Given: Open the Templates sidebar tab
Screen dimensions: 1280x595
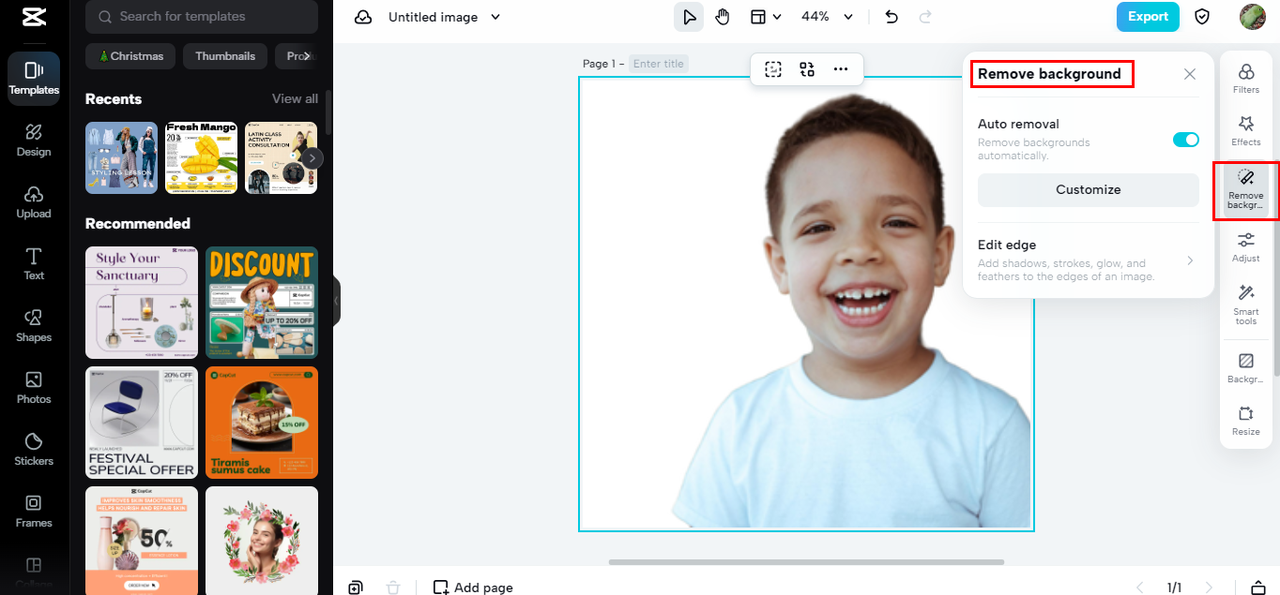Looking at the screenshot, I should [x=34, y=79].
